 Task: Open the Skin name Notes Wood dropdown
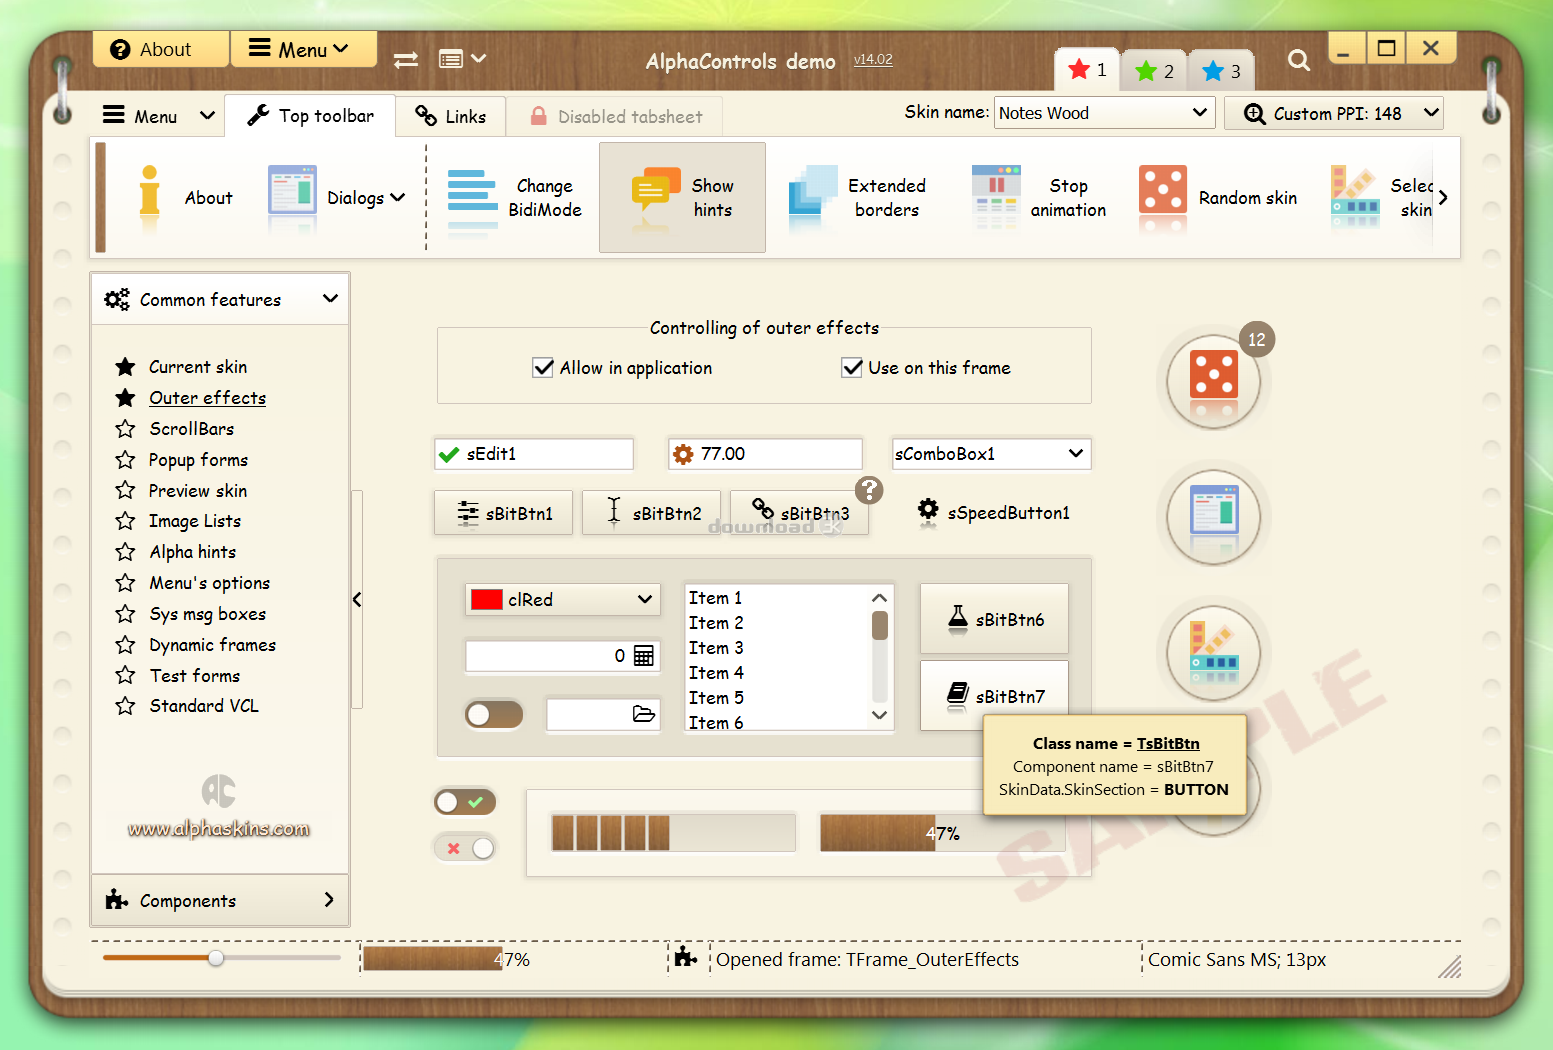point(1199,113)
